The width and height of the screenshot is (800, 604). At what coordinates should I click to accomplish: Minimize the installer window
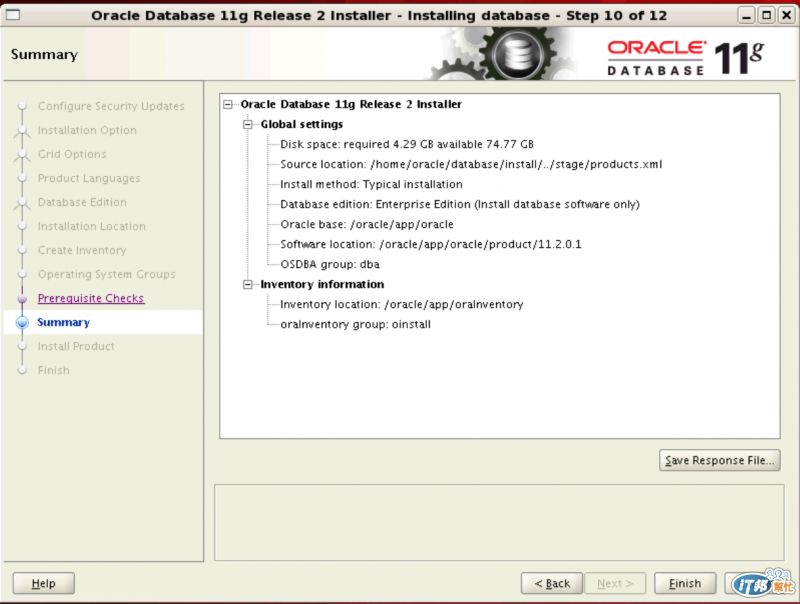pyautogui.click(x=746, y=15)
